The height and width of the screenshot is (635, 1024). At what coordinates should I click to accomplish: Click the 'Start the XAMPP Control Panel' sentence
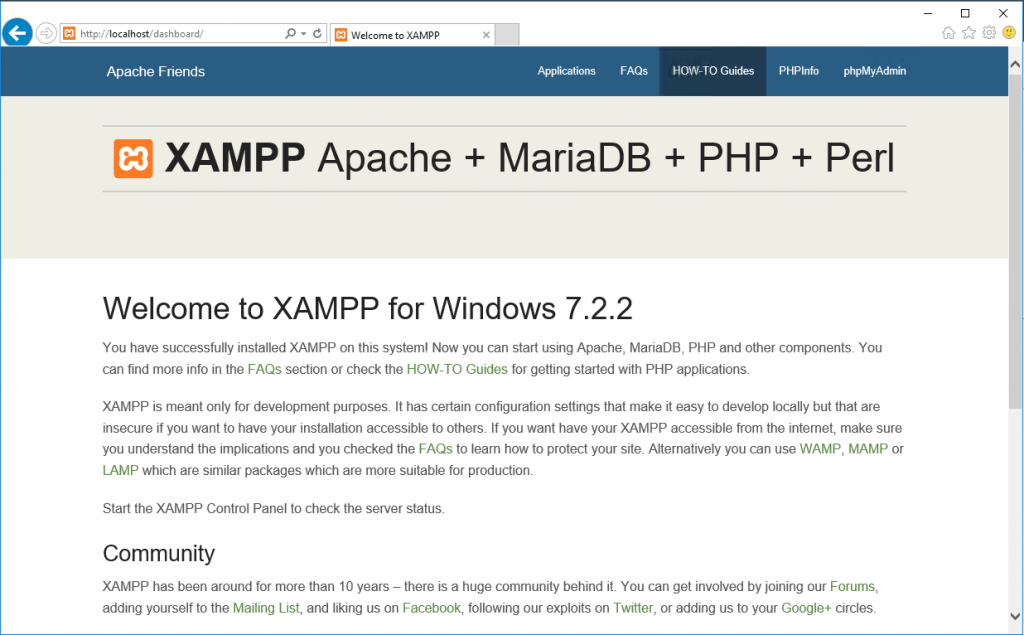(274, 508)
